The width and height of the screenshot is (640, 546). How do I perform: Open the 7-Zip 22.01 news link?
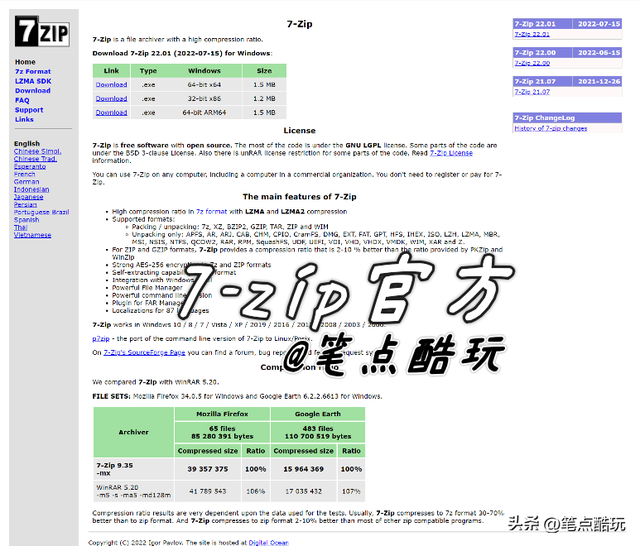tap(532, 34)
